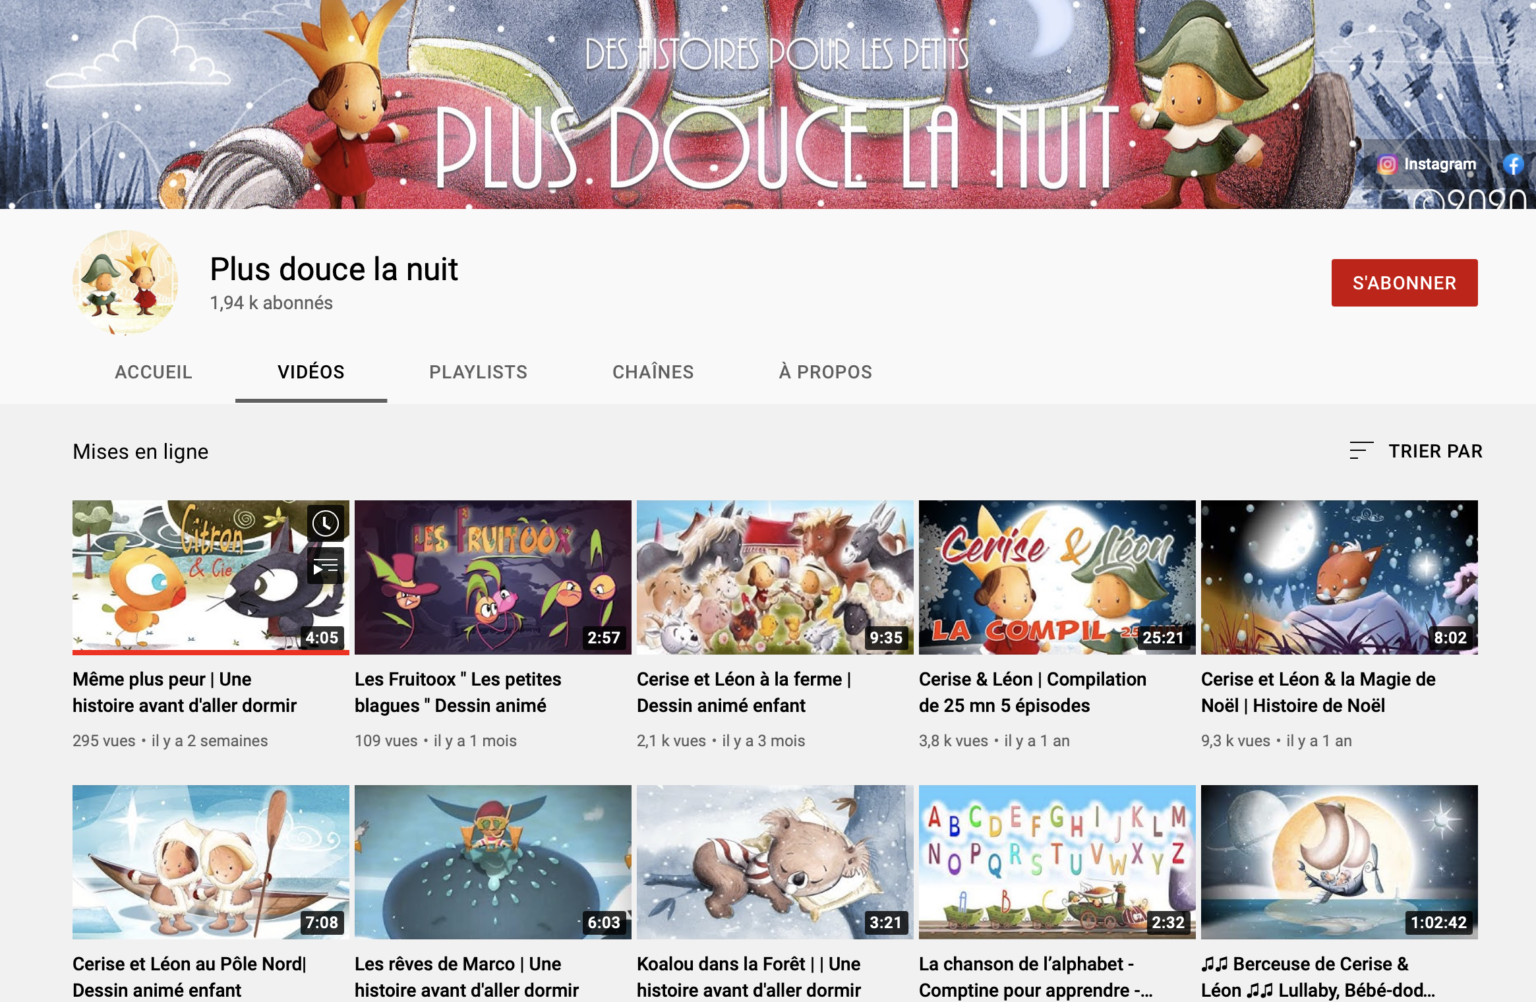Screen dimensions: 1536x1002
Task: Switch to the ACCUEIL tab
Action: tap(153, 372)
